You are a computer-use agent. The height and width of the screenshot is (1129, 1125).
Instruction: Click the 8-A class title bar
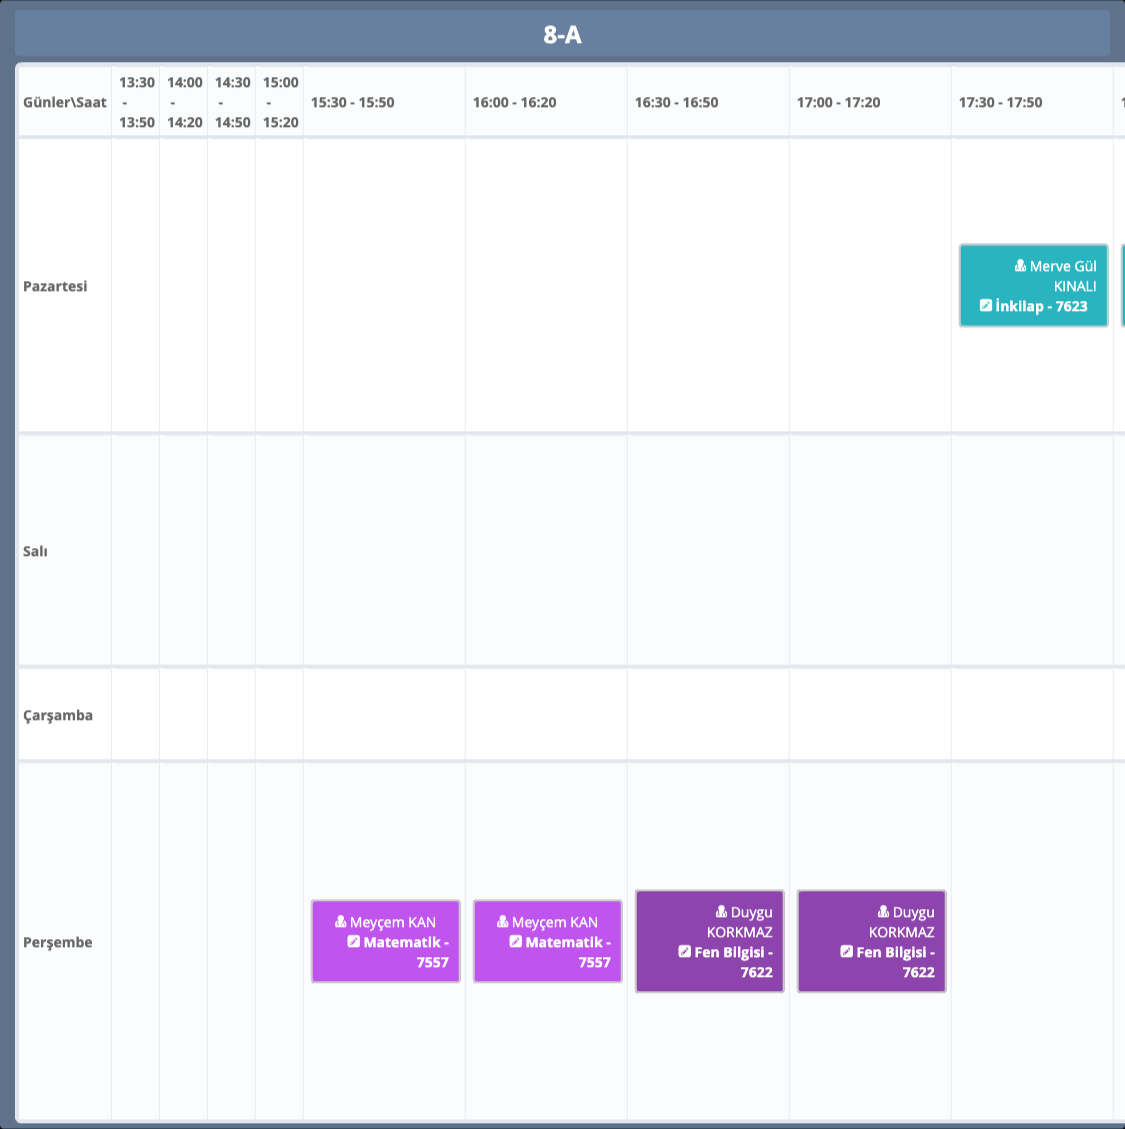(562, 35)
